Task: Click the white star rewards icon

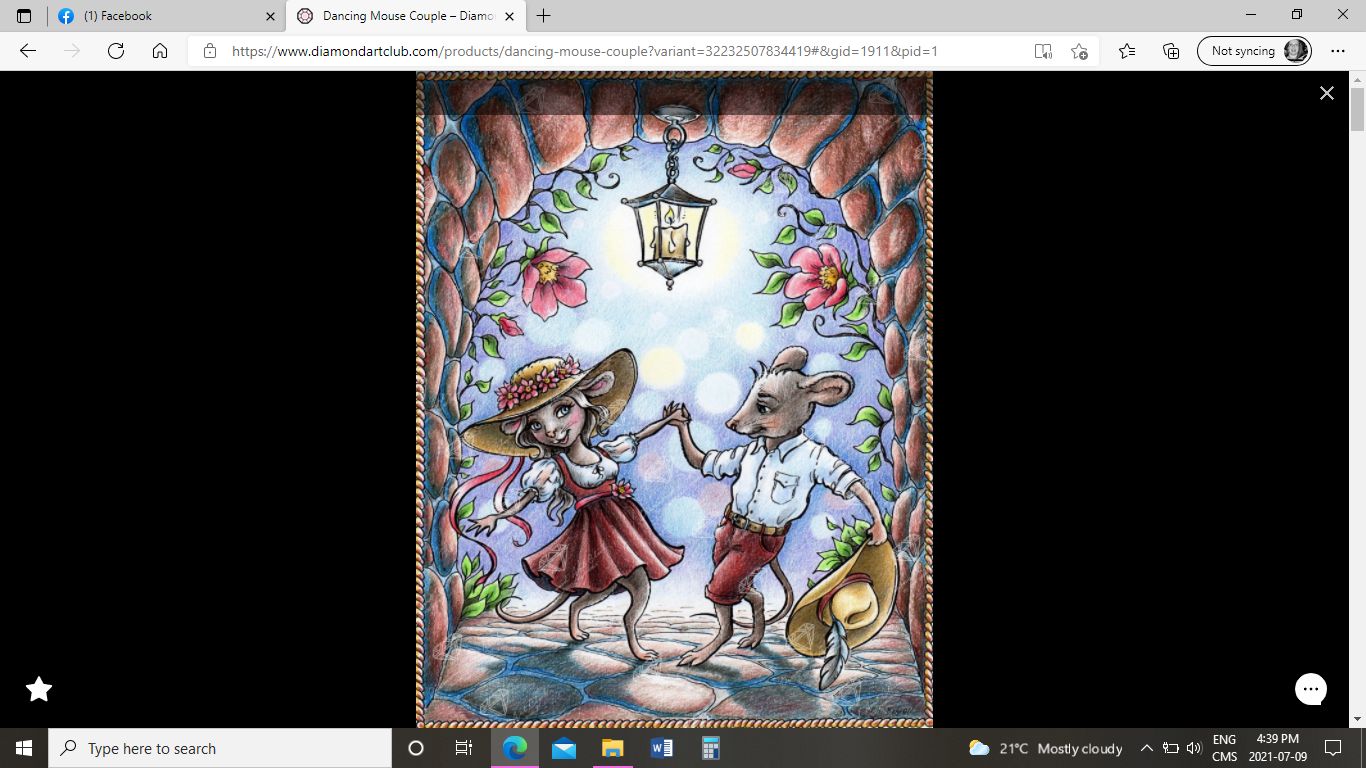Action: (x=39, y=689)
